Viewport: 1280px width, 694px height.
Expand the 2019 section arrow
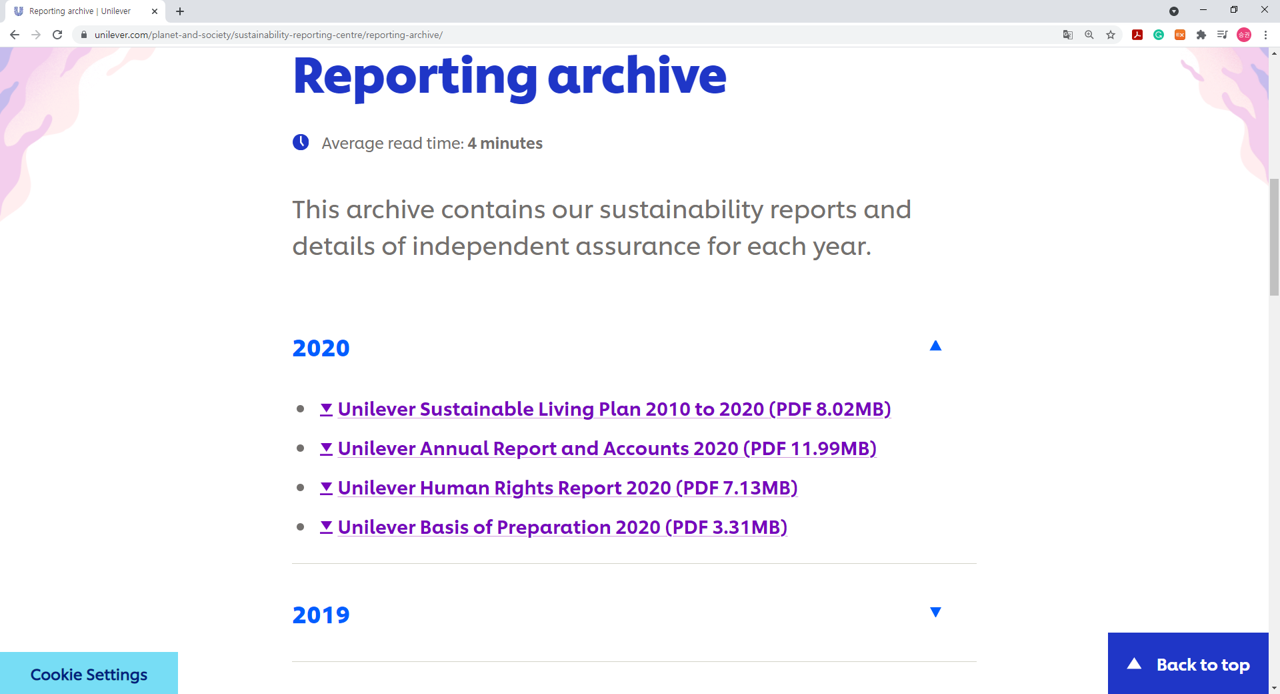coord(935,612)
